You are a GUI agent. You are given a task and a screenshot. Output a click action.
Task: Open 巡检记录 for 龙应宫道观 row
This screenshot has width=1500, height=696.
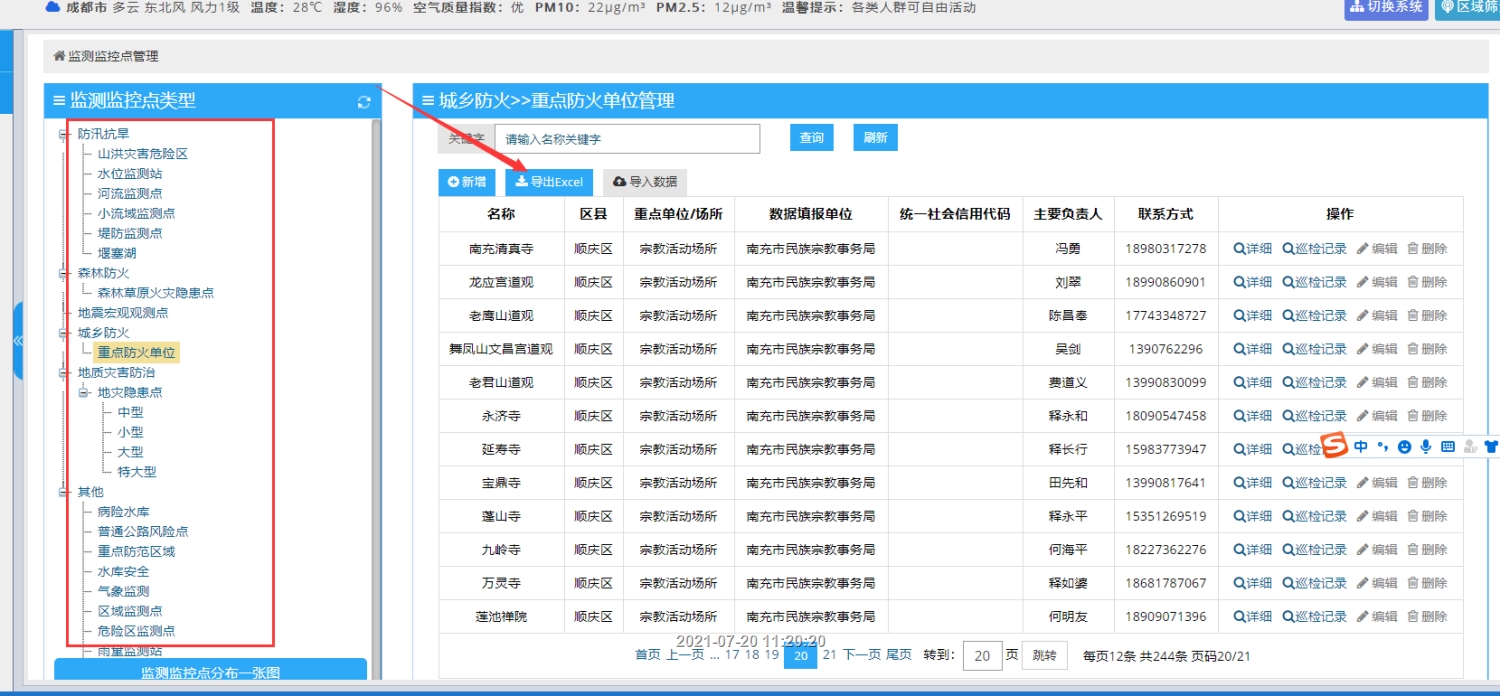pos(1314,282)
